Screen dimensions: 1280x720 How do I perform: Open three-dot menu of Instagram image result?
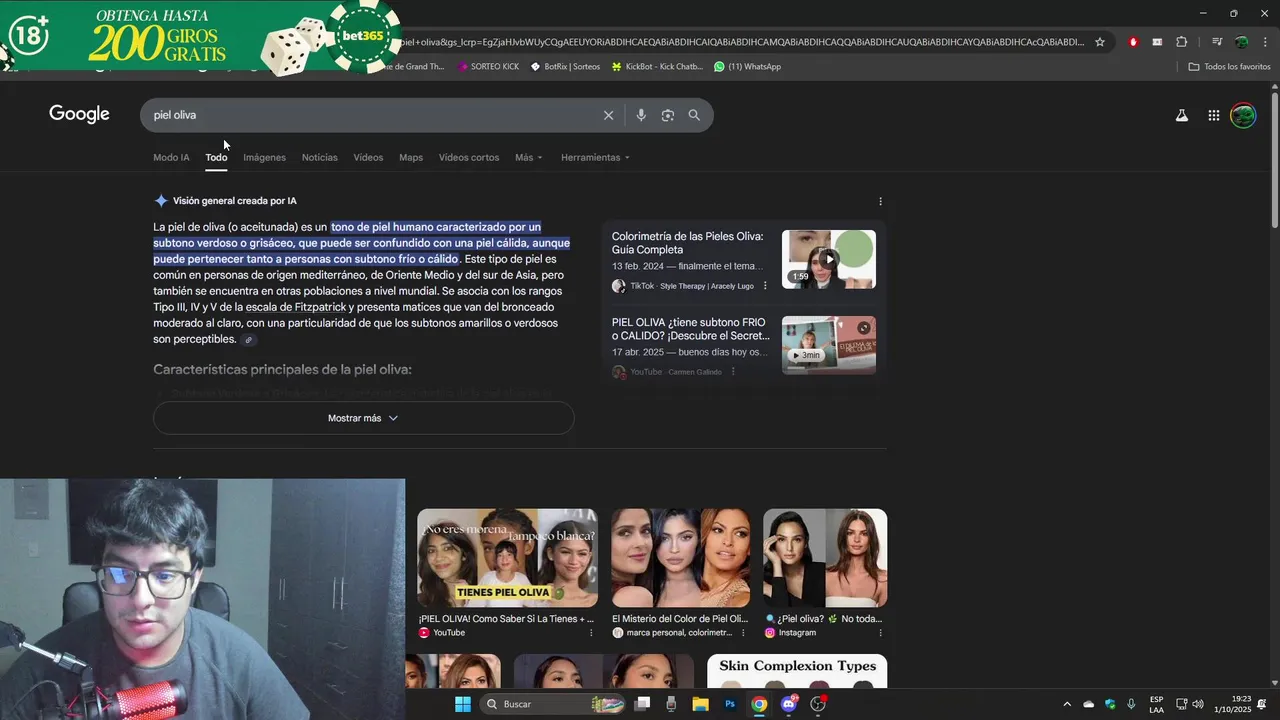click(880, 633)
